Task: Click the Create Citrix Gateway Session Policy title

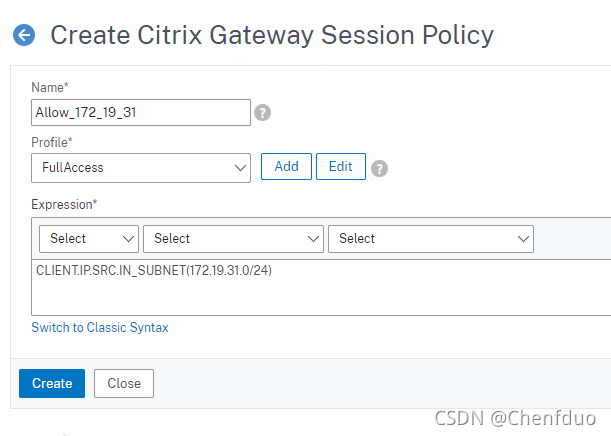Action: pos(272,36)
